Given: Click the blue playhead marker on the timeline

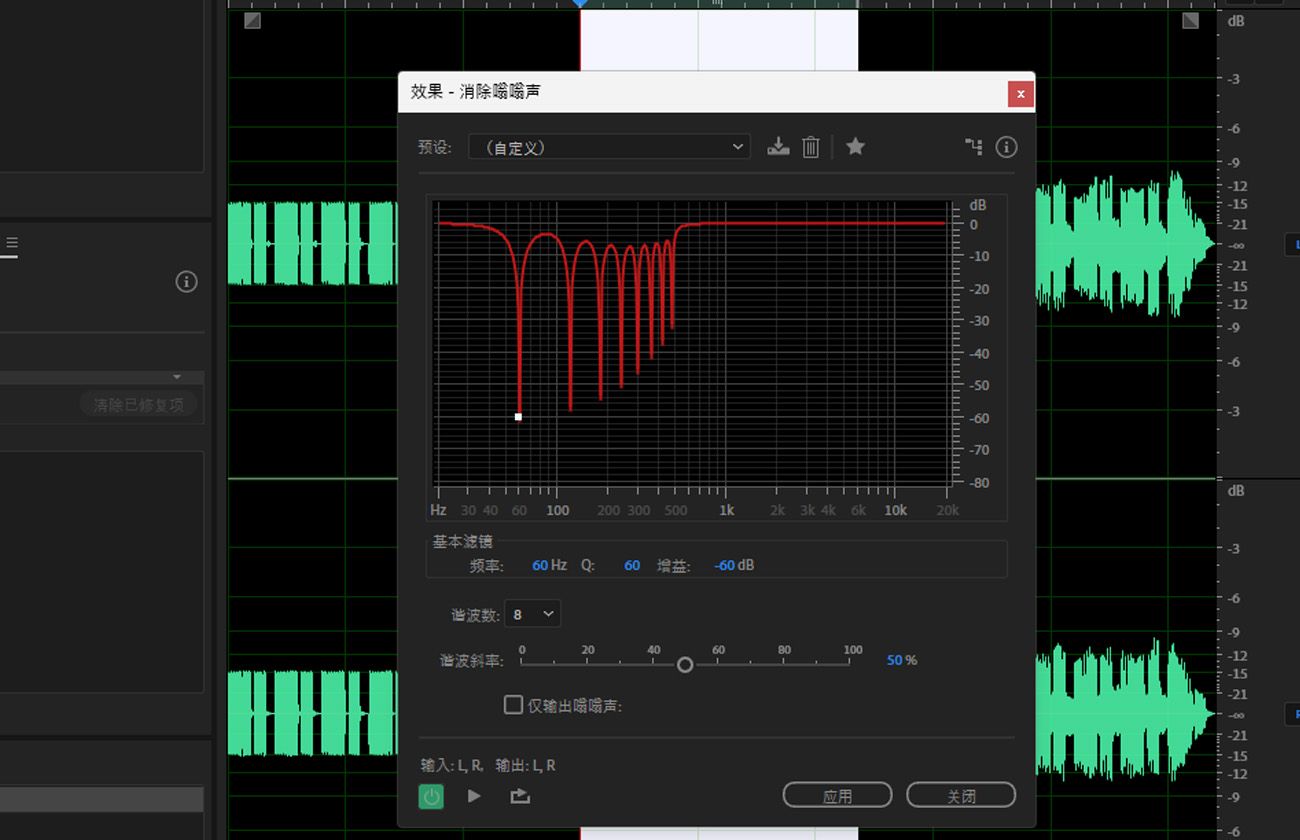Looking at the screenshot, I should [580, 4].
